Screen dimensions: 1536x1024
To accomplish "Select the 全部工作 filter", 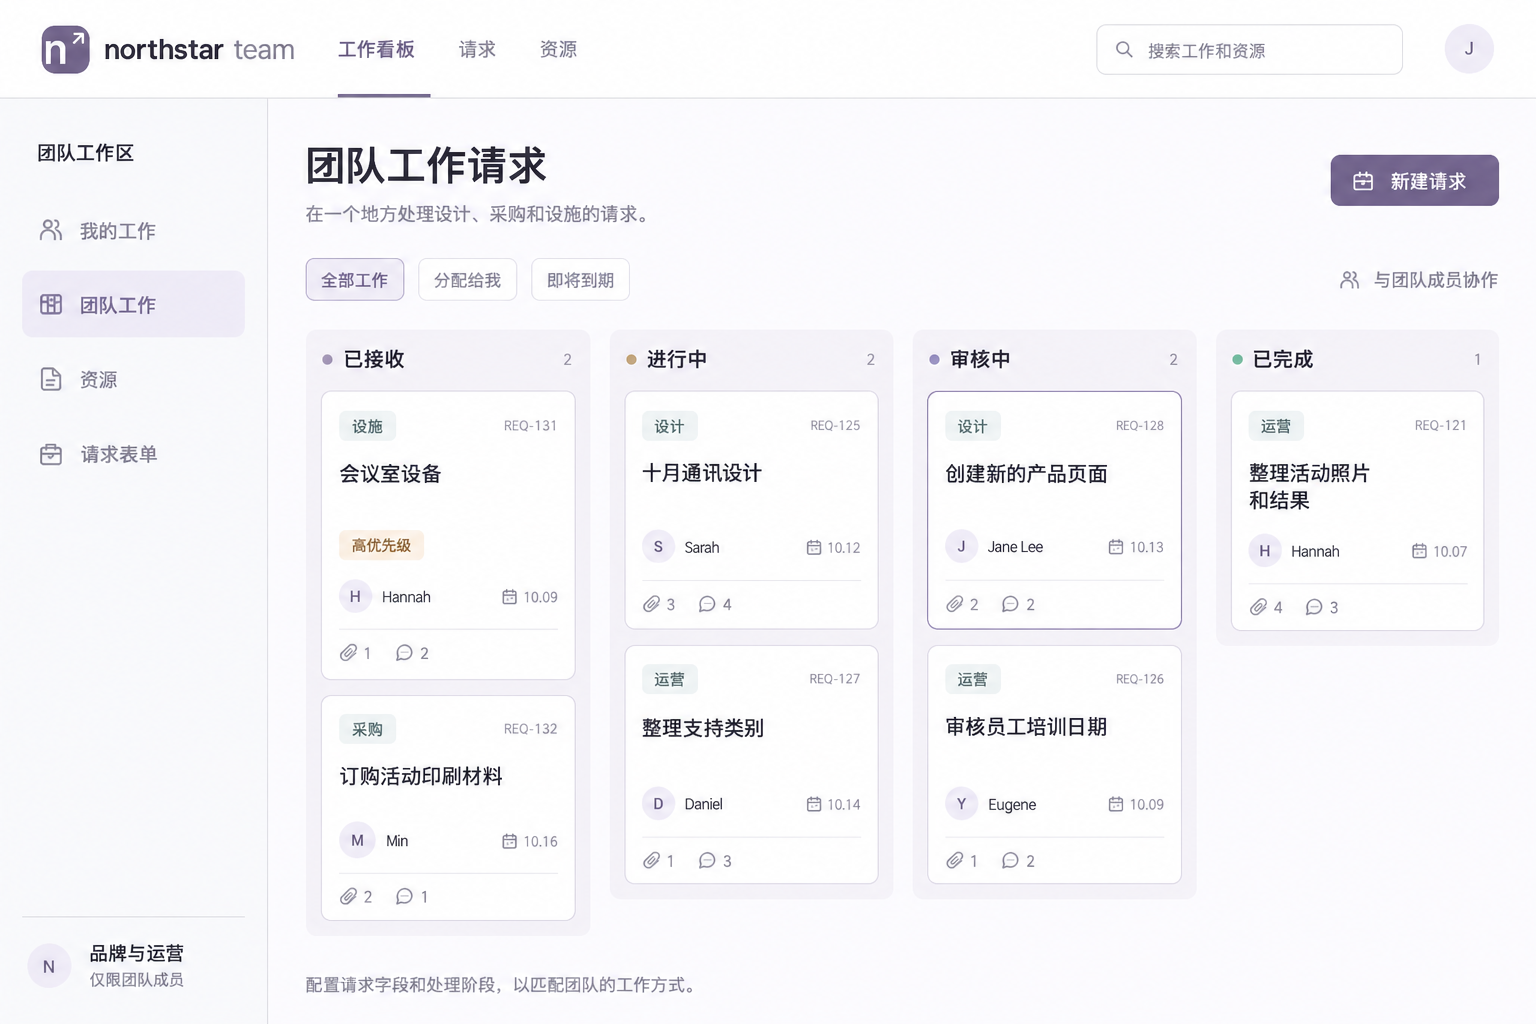I will coord(355,280).
